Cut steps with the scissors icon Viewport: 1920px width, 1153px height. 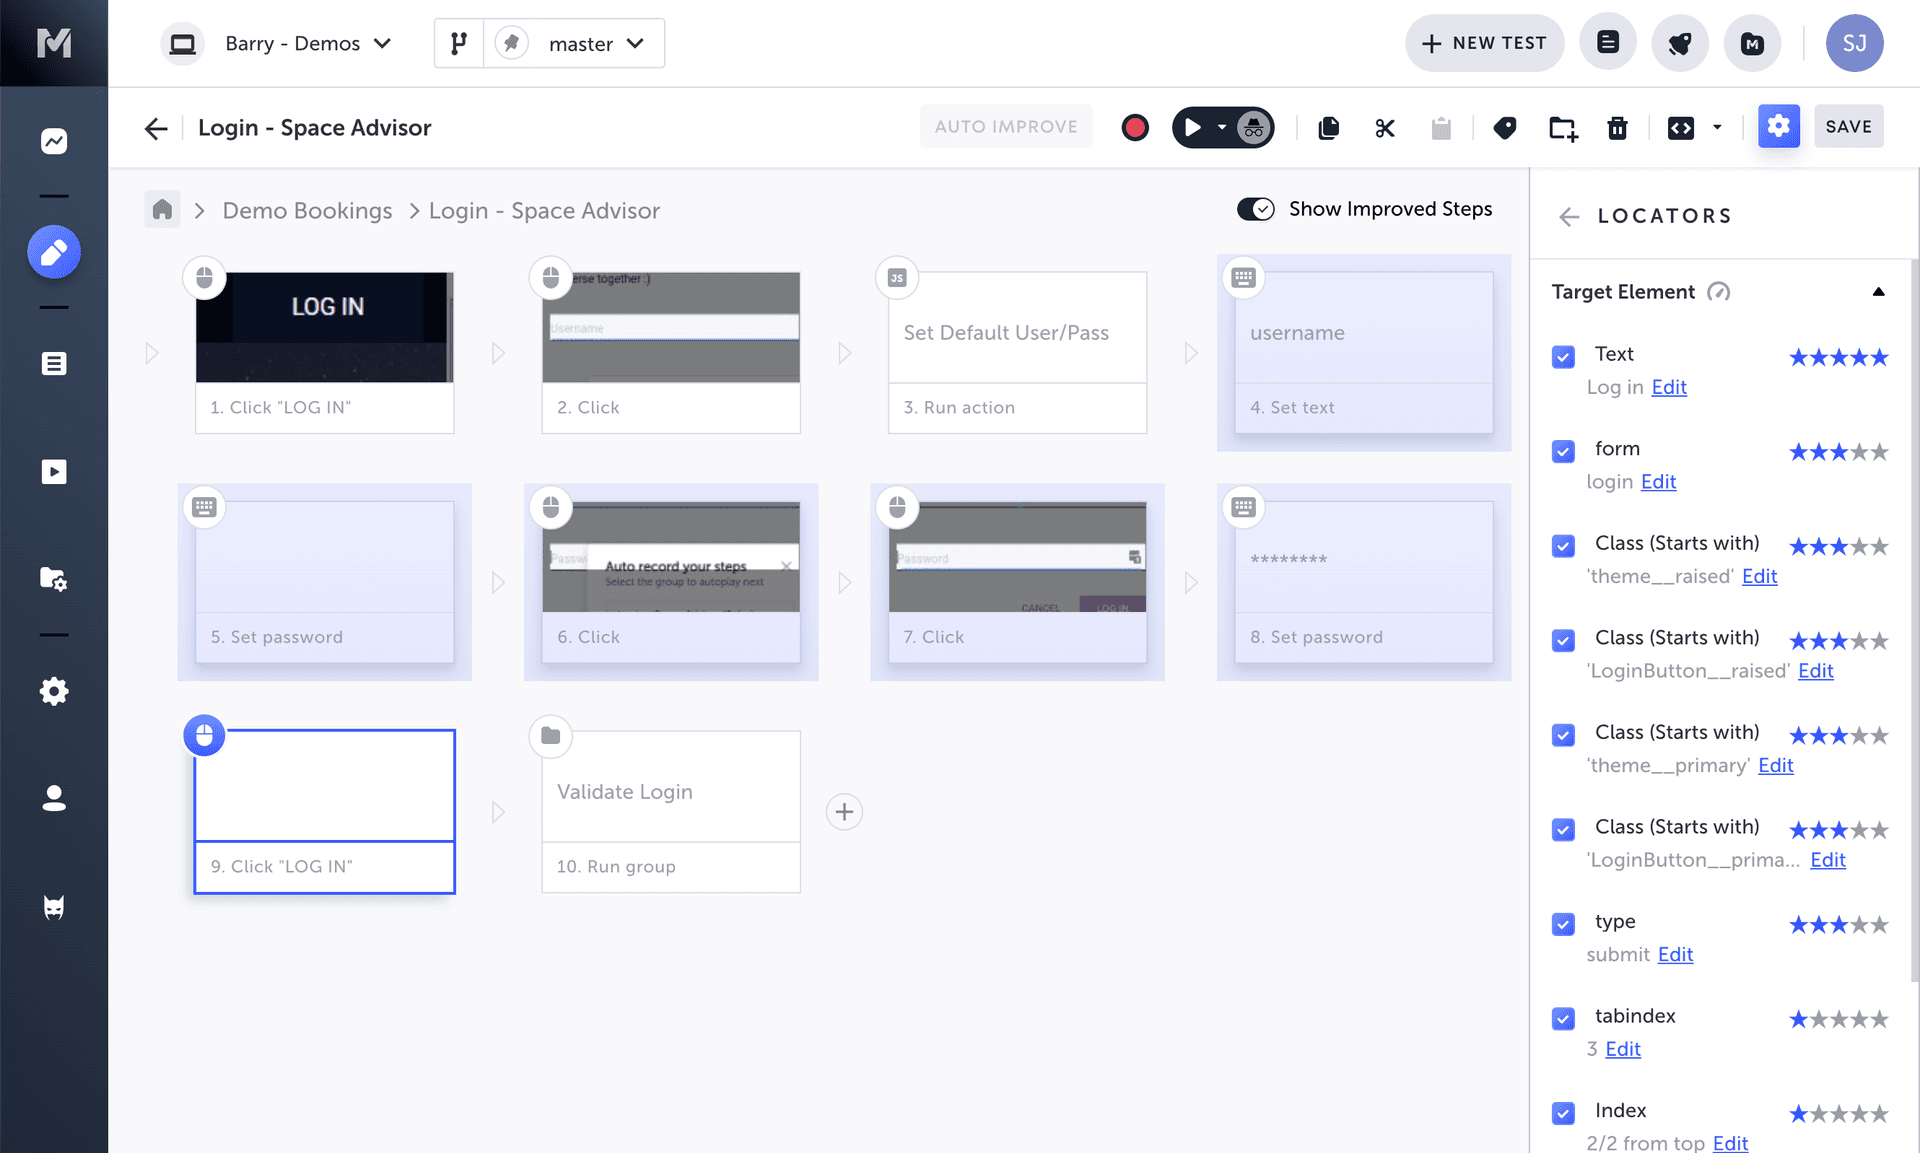1384,128
